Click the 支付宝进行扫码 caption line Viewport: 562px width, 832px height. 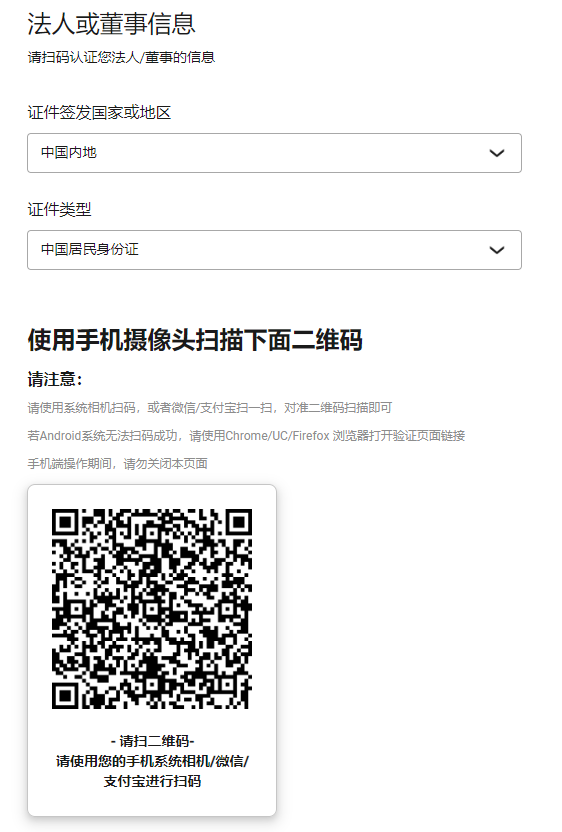(152, 781)
